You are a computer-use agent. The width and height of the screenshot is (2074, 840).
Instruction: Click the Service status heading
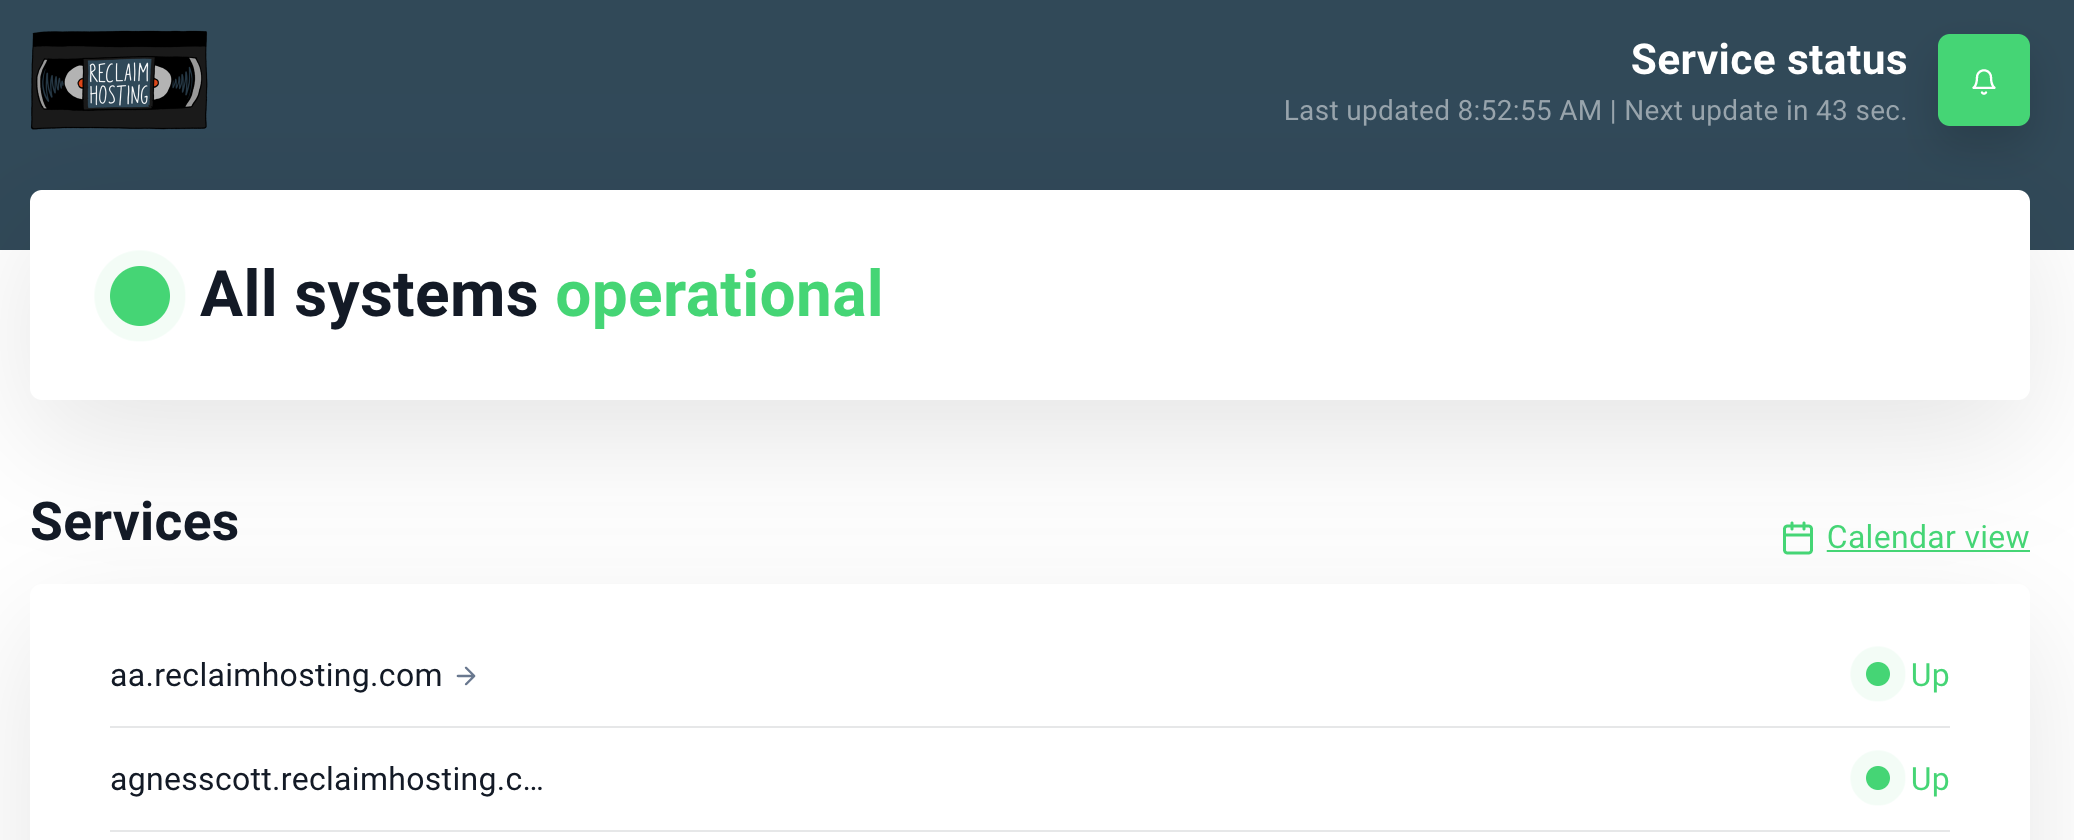(1768, 60)
